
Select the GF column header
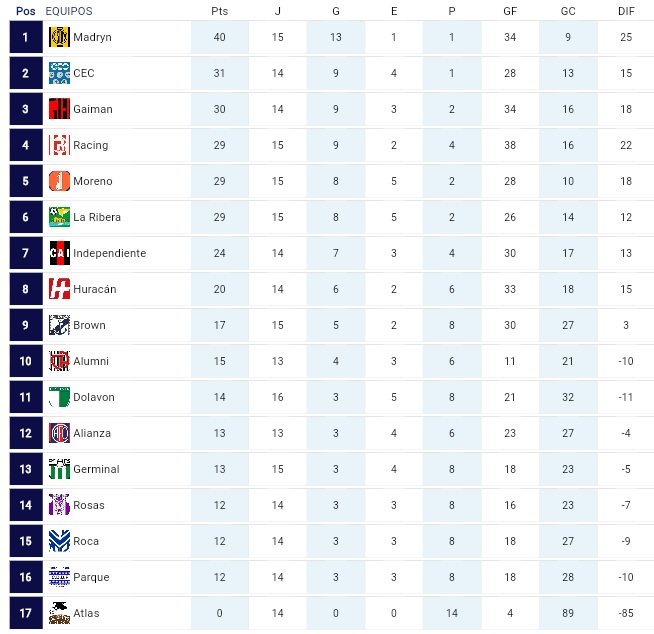510,11
